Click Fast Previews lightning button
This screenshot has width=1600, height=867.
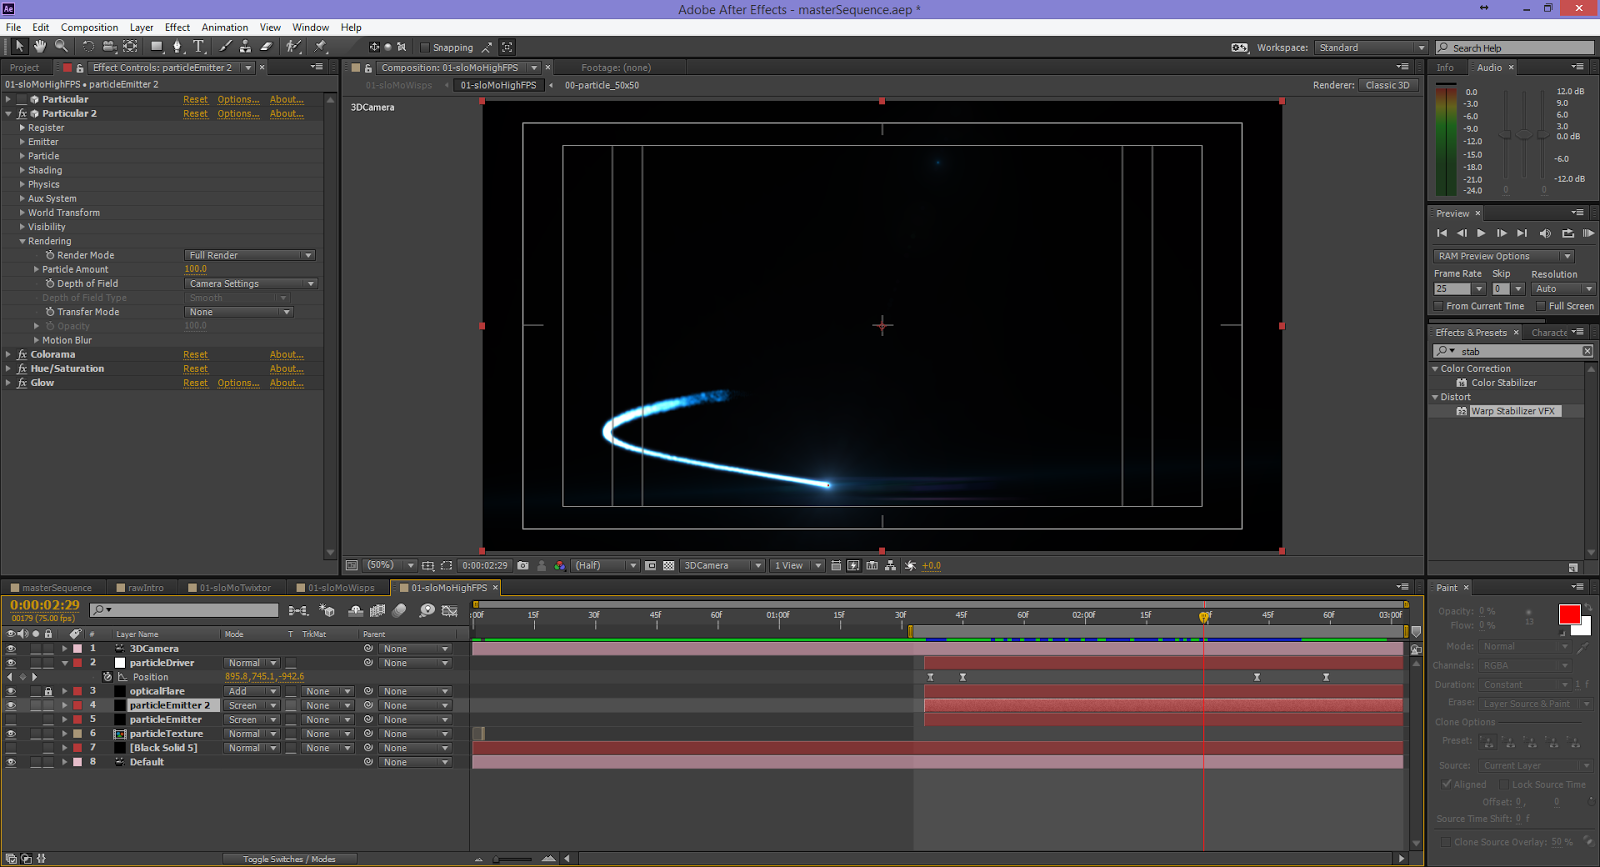point(853,565)
